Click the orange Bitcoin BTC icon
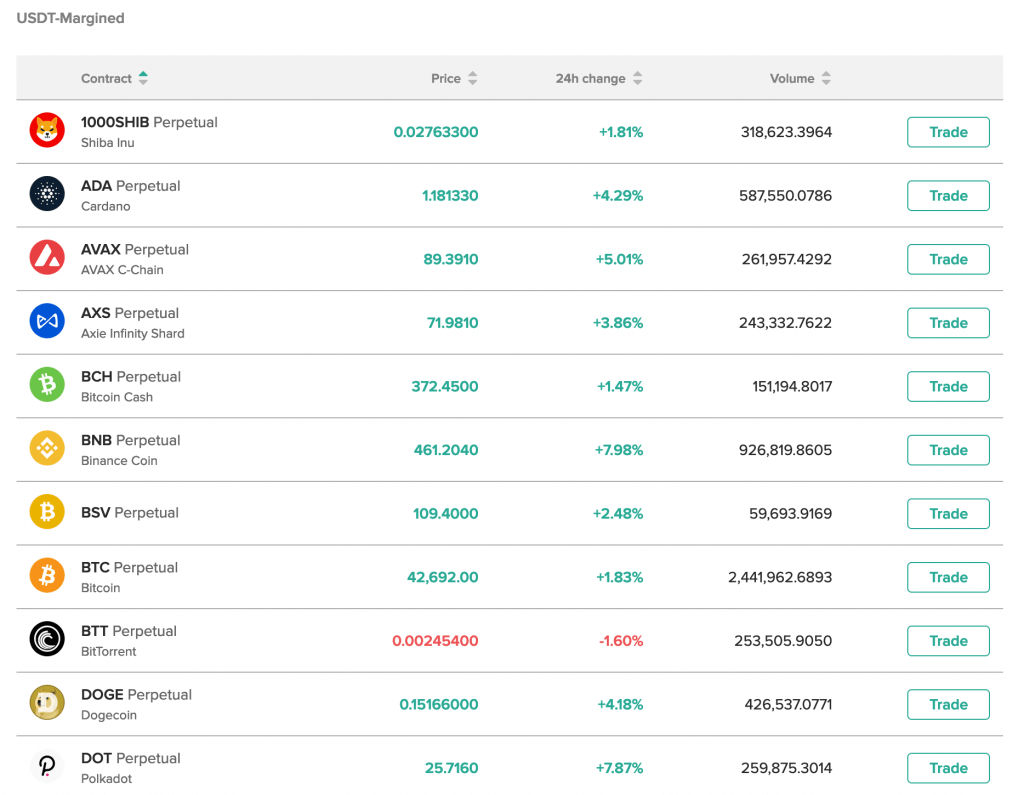 click(x=47, y=576)
